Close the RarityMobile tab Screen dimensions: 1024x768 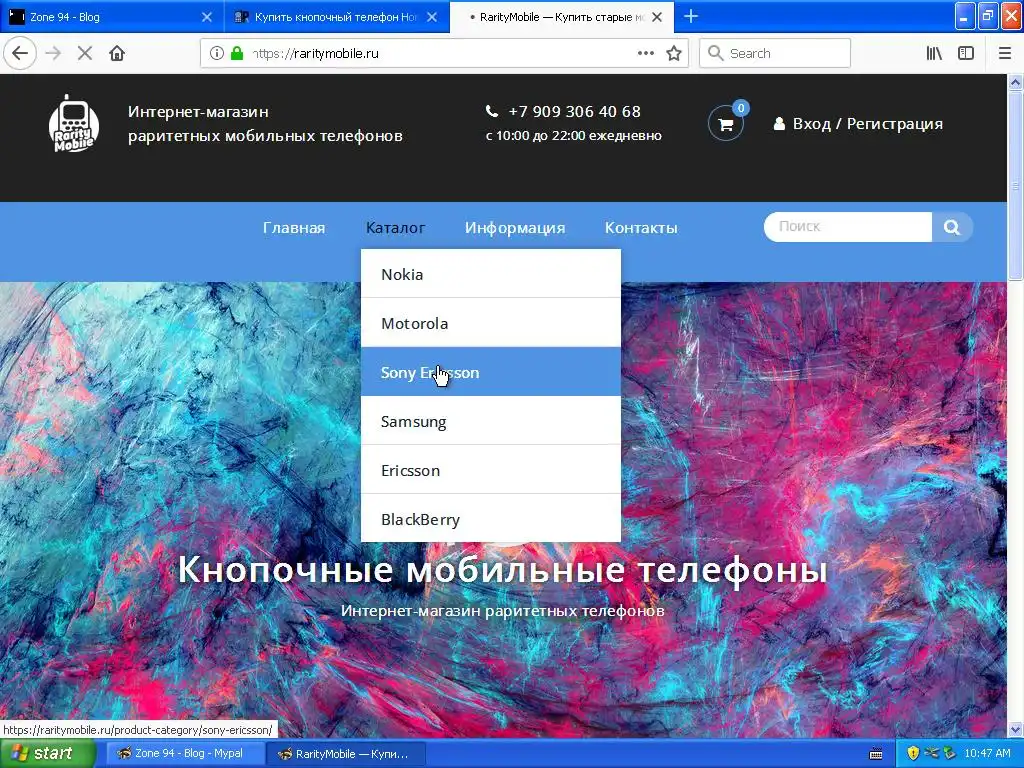[658, 17]
